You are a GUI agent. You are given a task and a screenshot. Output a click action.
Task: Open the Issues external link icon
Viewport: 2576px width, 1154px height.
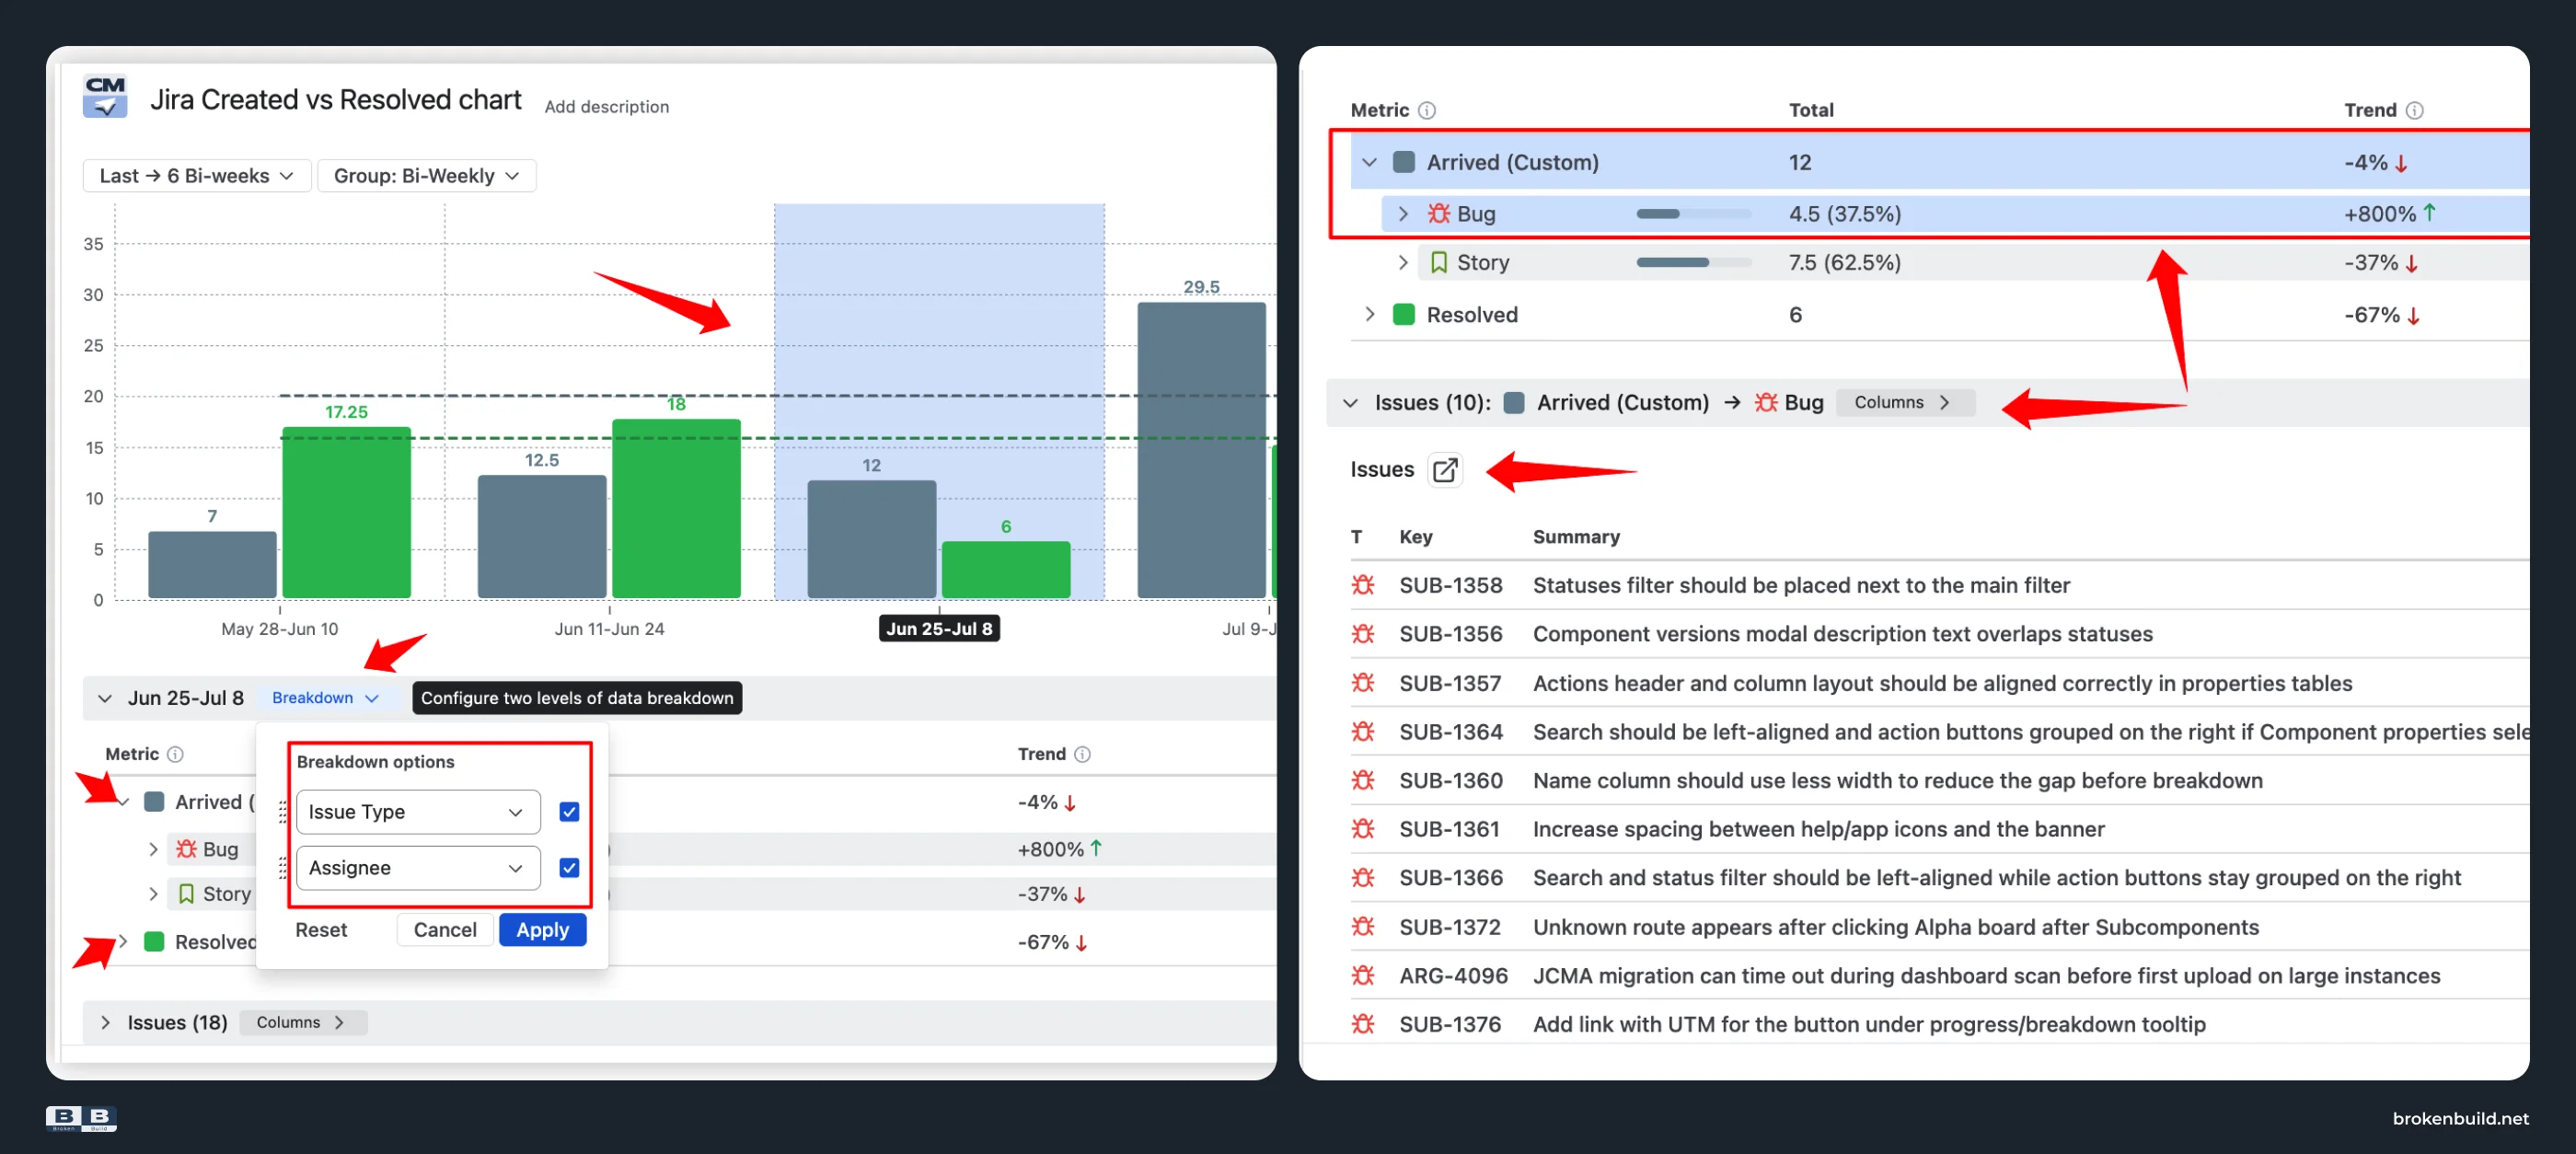(1444, 470)
